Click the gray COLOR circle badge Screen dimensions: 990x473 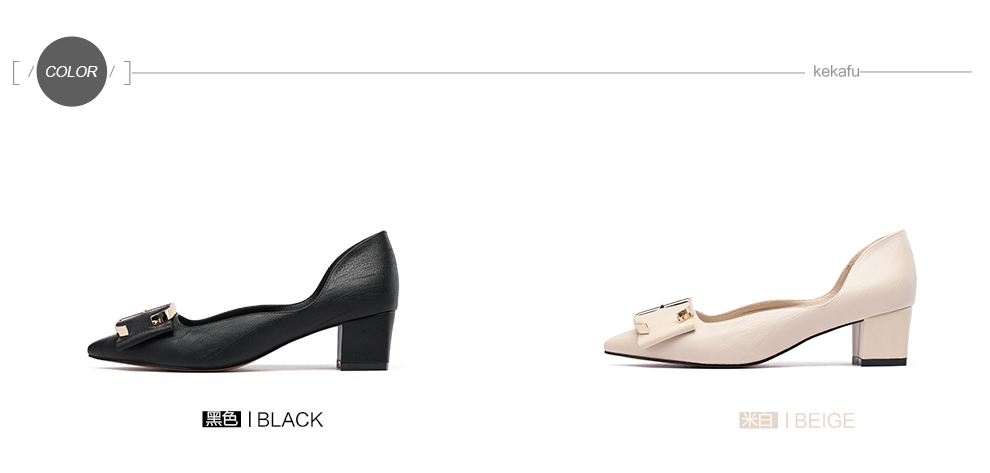(71, 71)
